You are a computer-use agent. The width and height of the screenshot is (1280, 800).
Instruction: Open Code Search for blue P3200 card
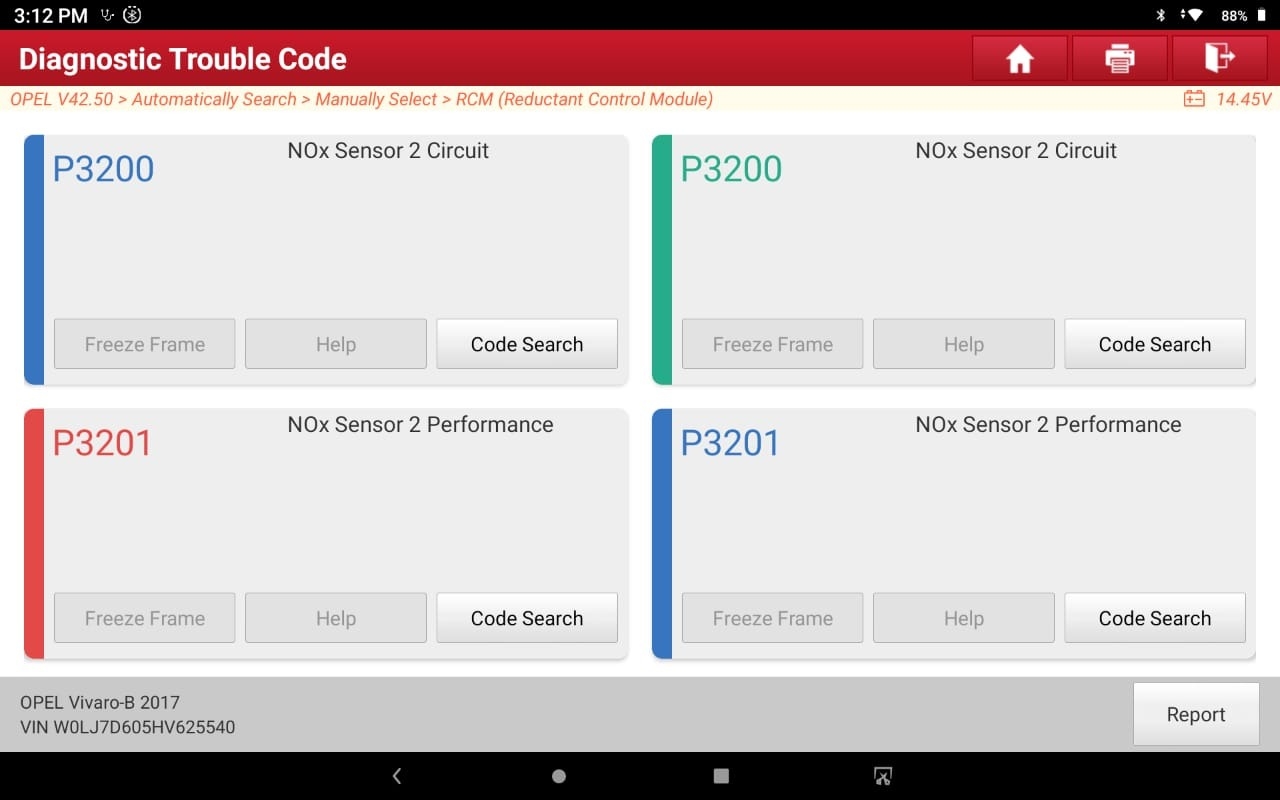pos(527,344)
